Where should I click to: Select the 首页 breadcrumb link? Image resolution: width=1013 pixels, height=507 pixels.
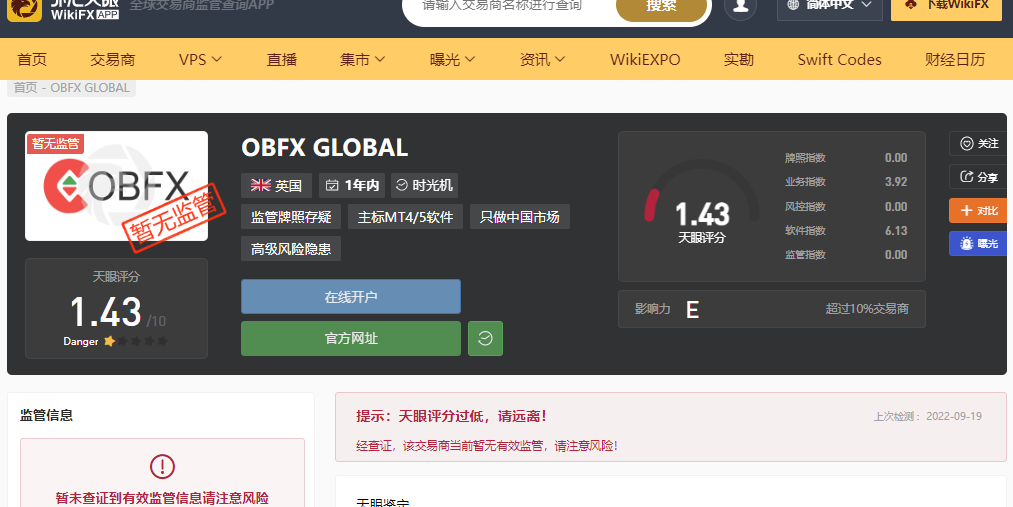tap(26, 88)
